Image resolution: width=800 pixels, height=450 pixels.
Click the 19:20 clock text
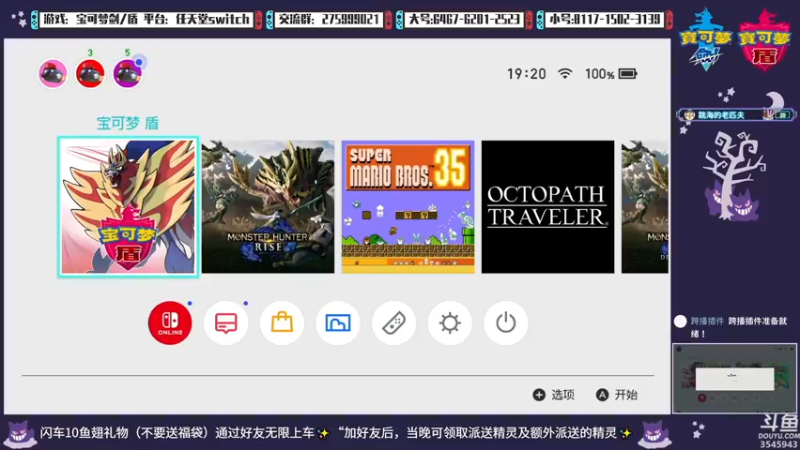[527, 74]
